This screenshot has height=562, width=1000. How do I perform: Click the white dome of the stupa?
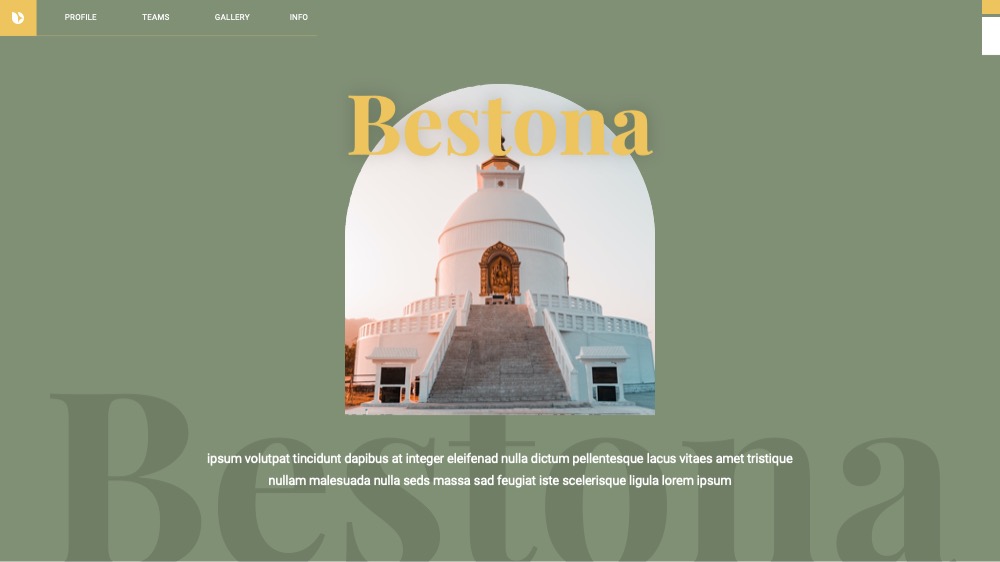[x=501, y=211]
